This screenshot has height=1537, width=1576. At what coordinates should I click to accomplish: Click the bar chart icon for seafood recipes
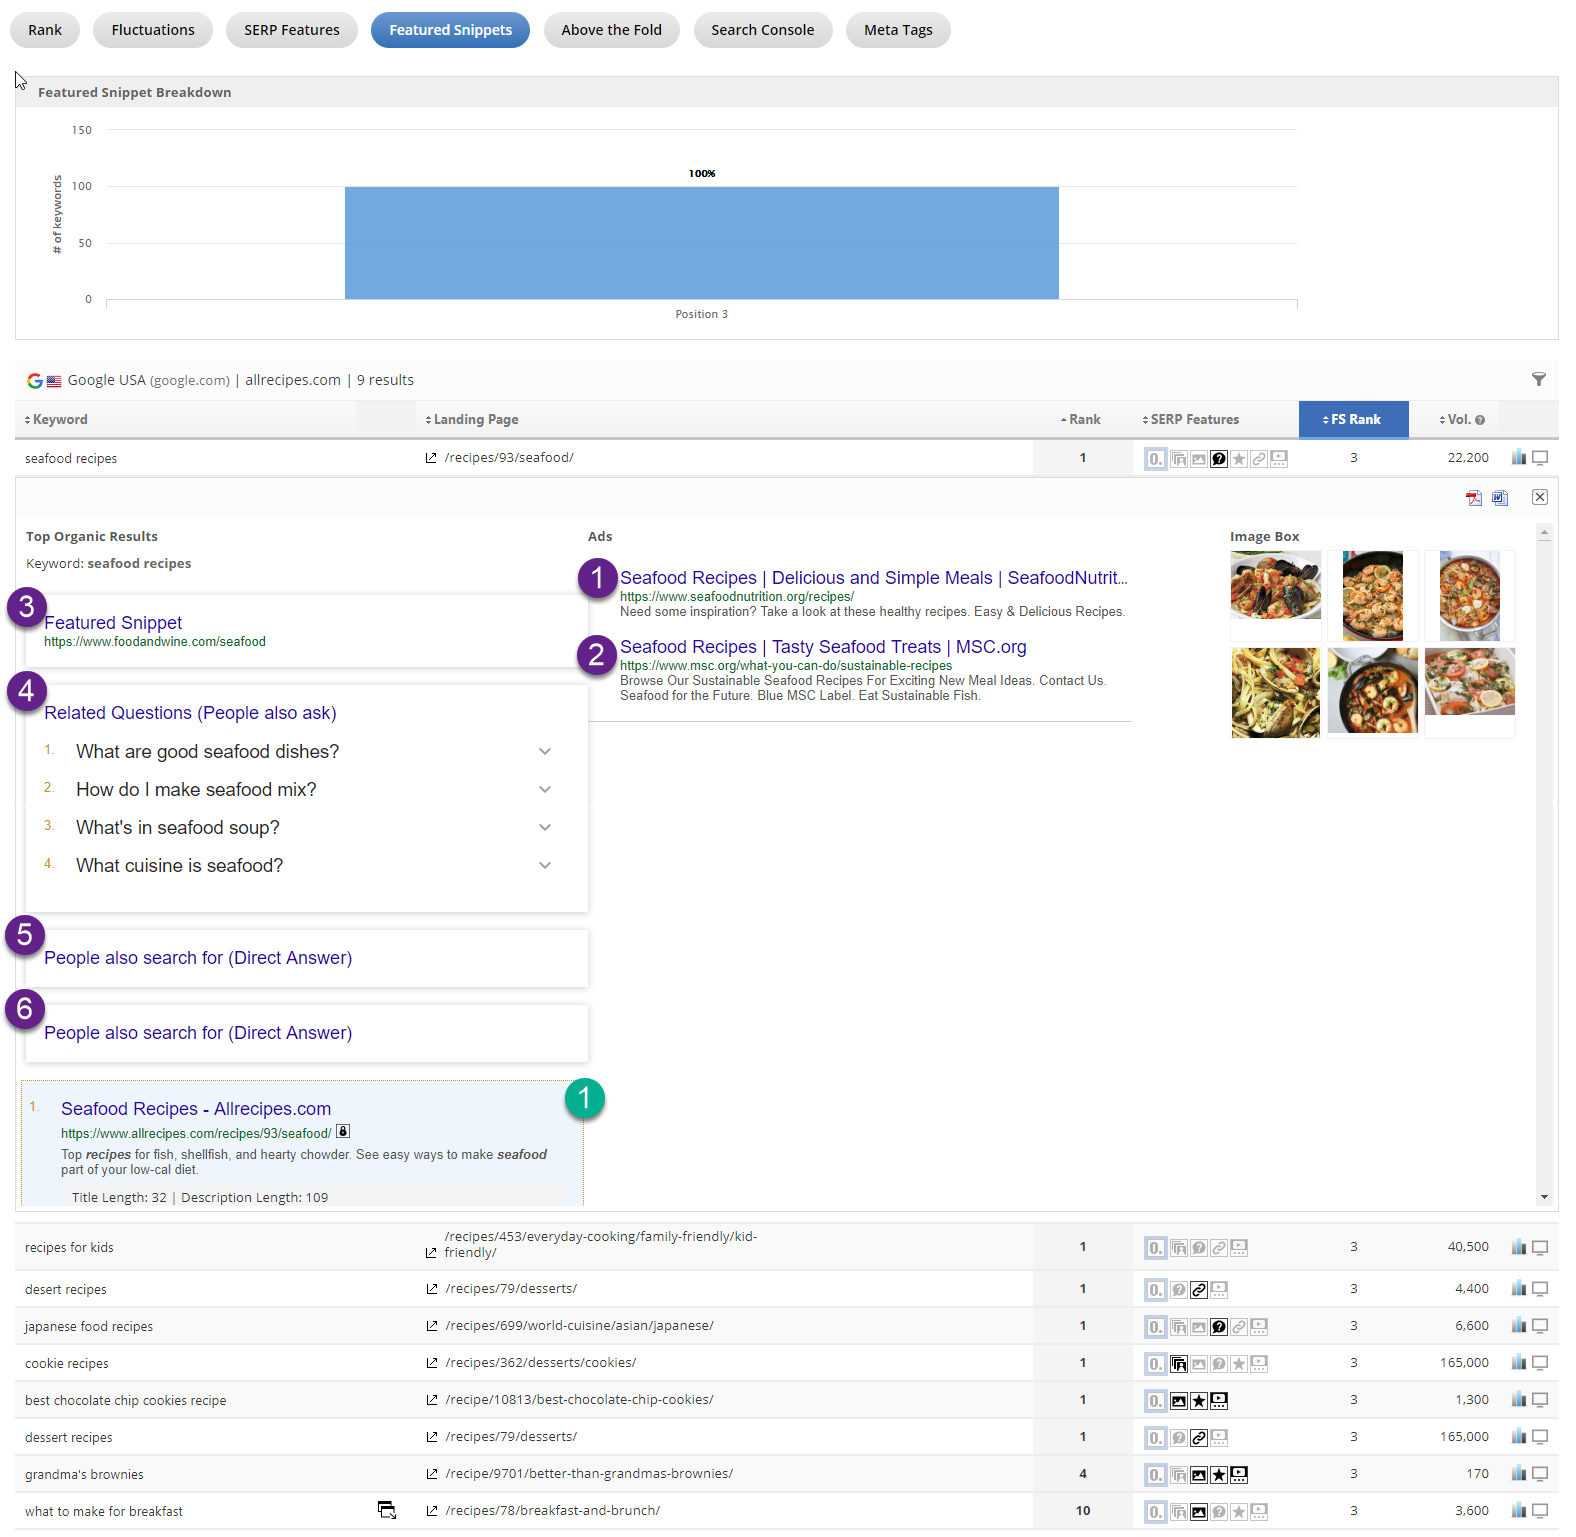click(x=1518, y=458)
